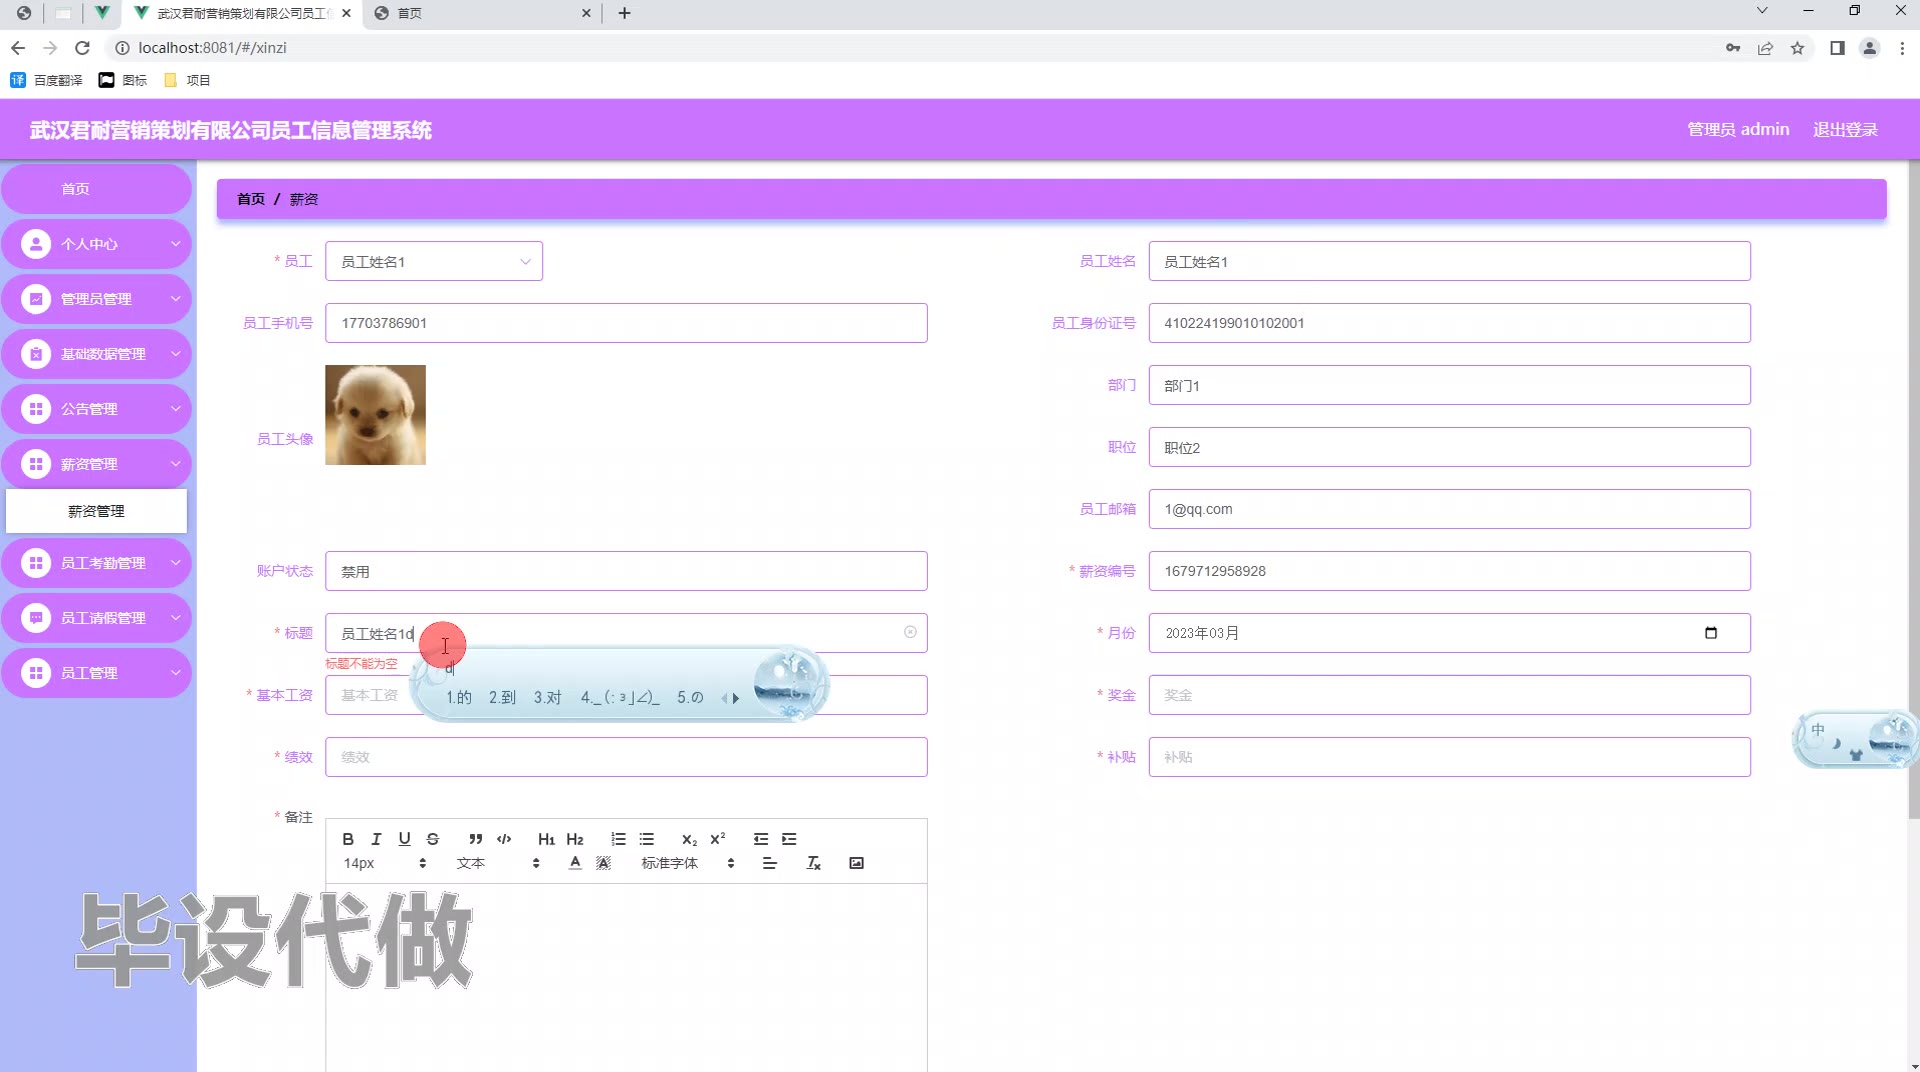Collapse the 薪资管理 parent menu
The height and width of the screenshot is (1072, 1920).
96,464
